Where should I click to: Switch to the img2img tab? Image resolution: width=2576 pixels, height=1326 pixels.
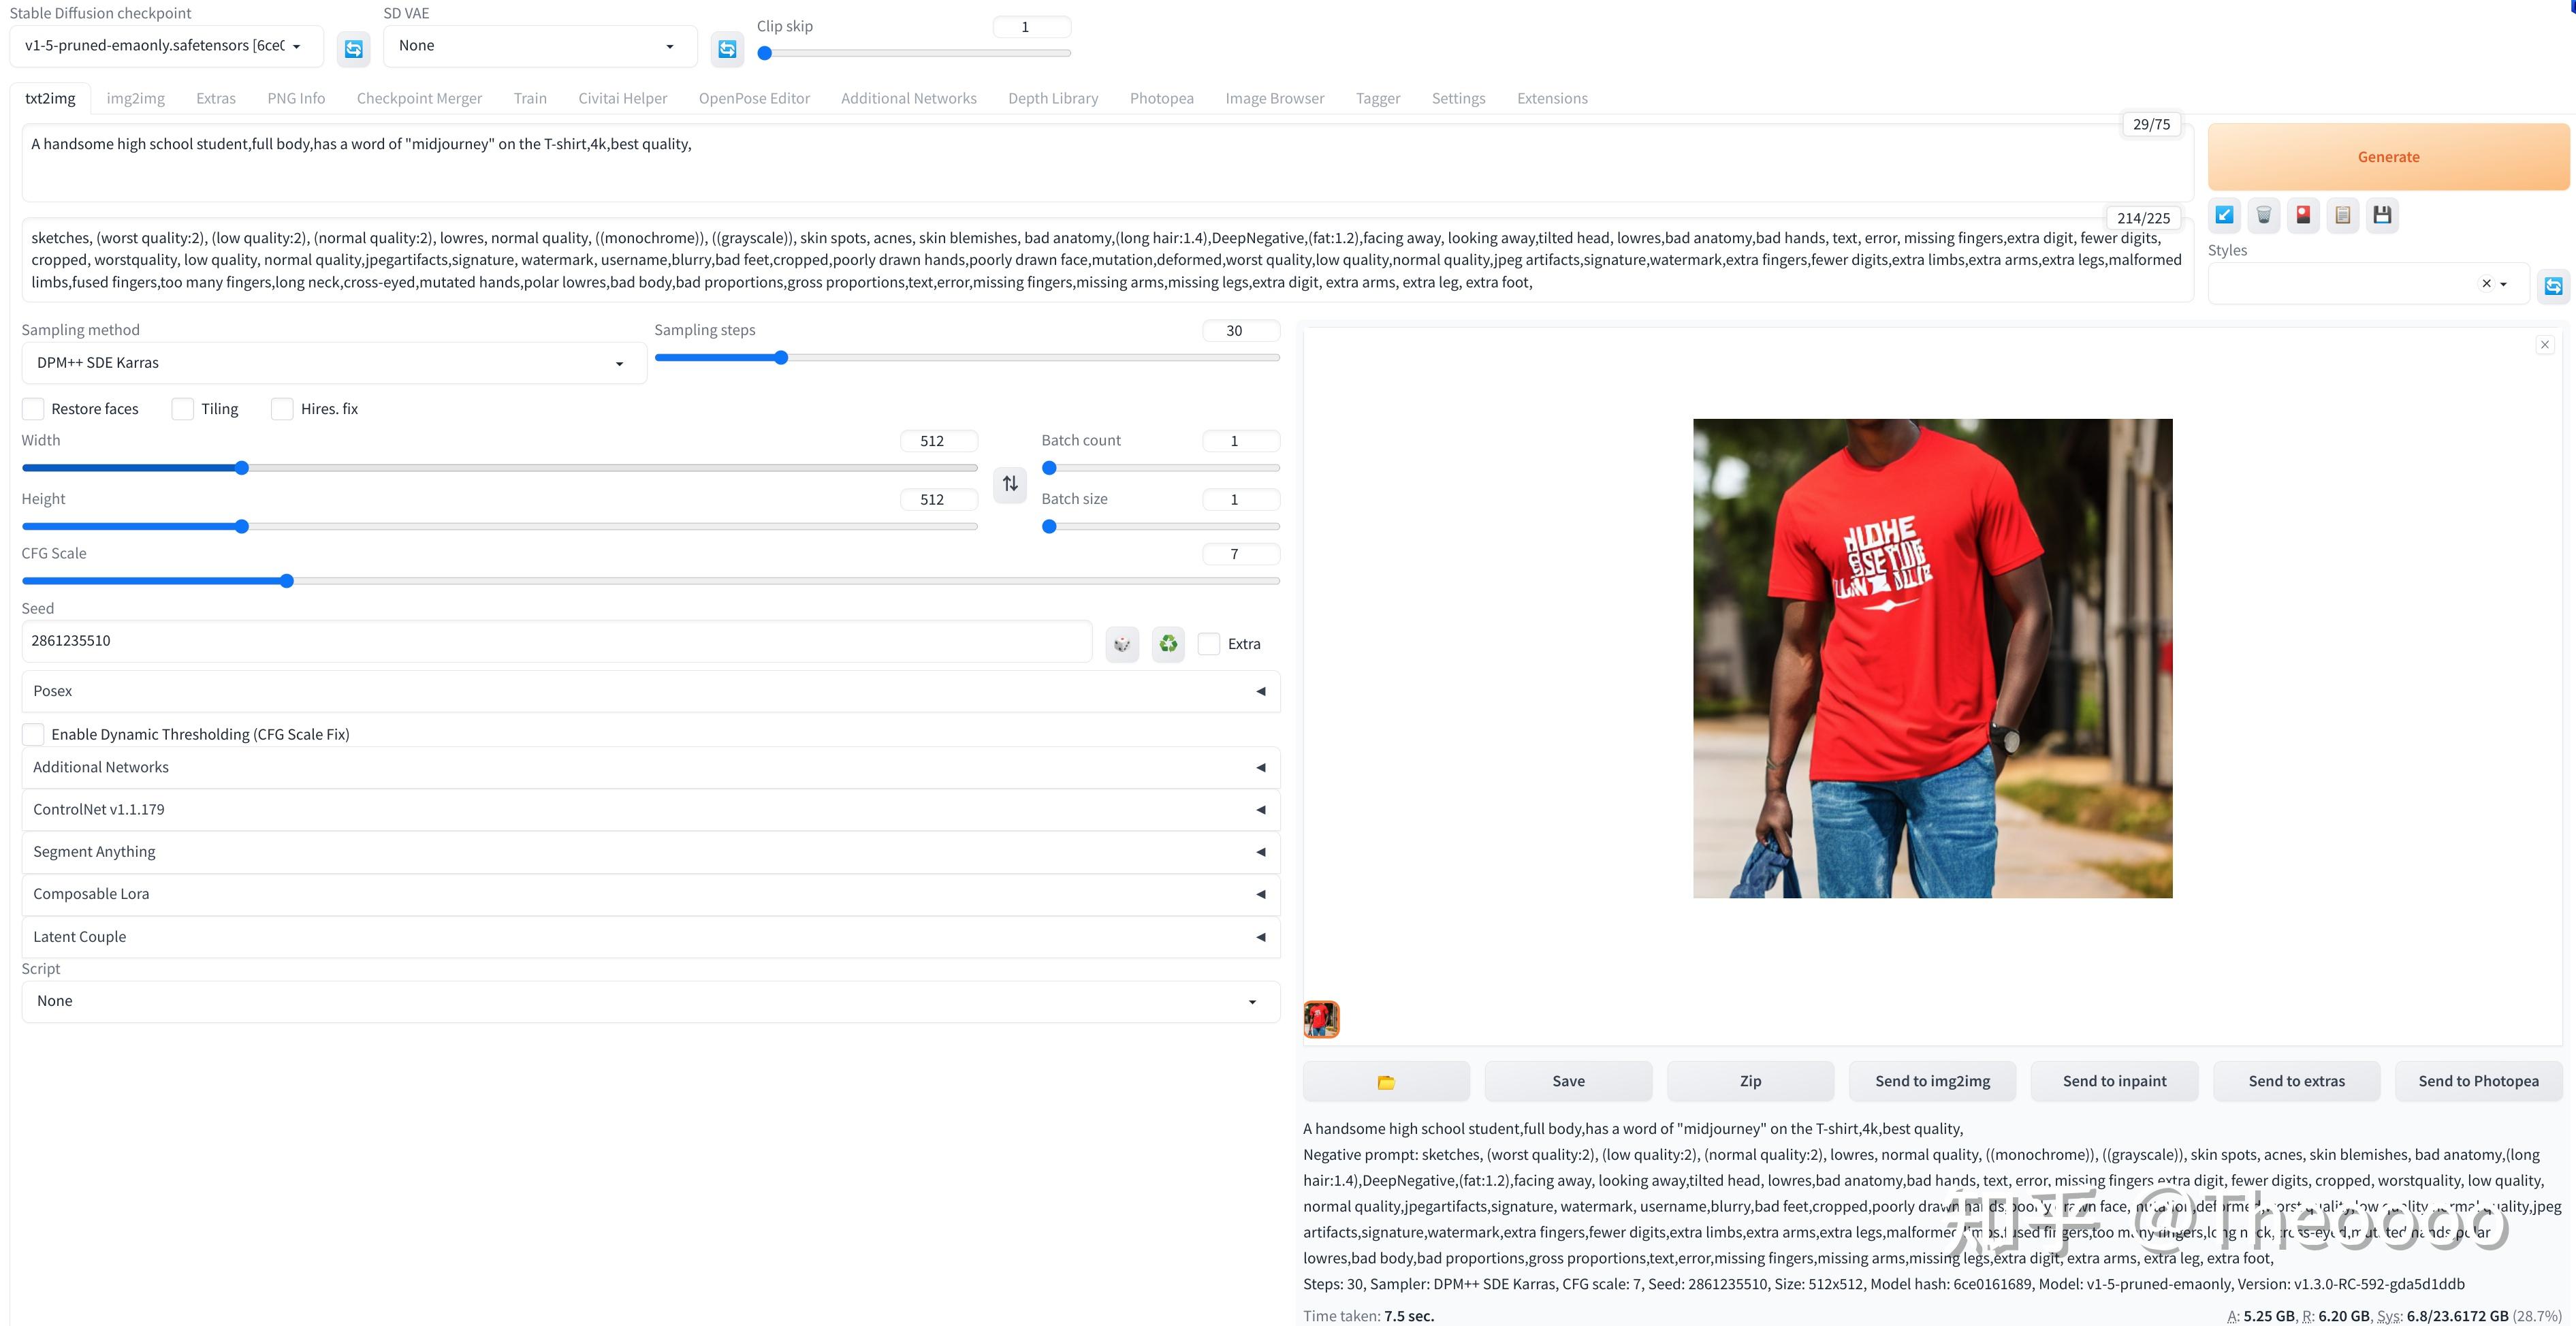point(136,98)
